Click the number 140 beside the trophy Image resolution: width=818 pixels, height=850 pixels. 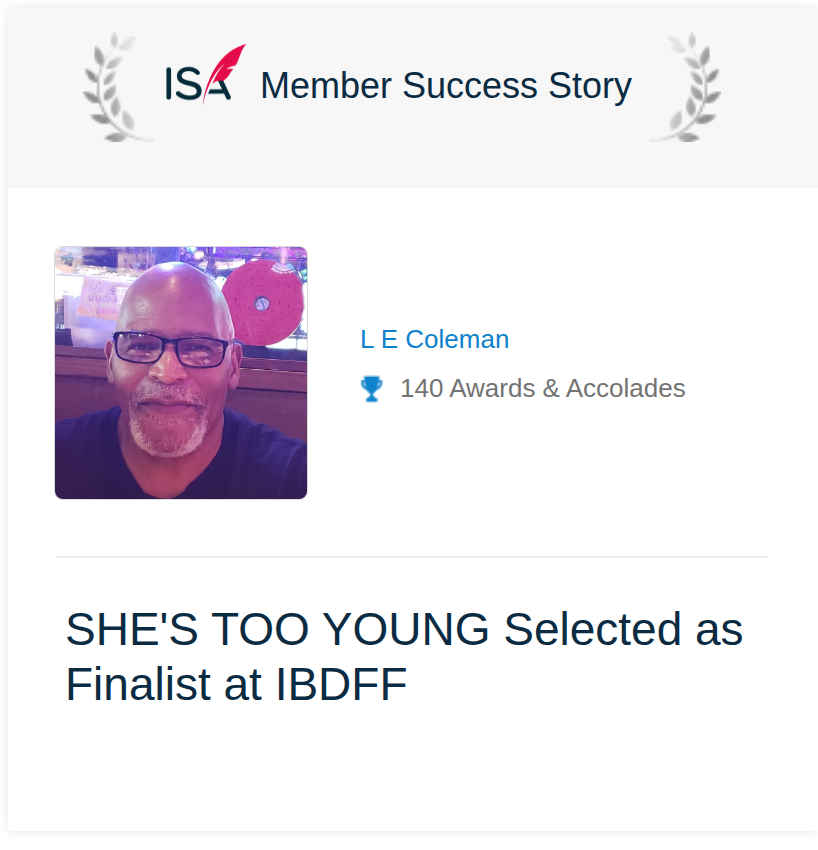coord(421,389)
